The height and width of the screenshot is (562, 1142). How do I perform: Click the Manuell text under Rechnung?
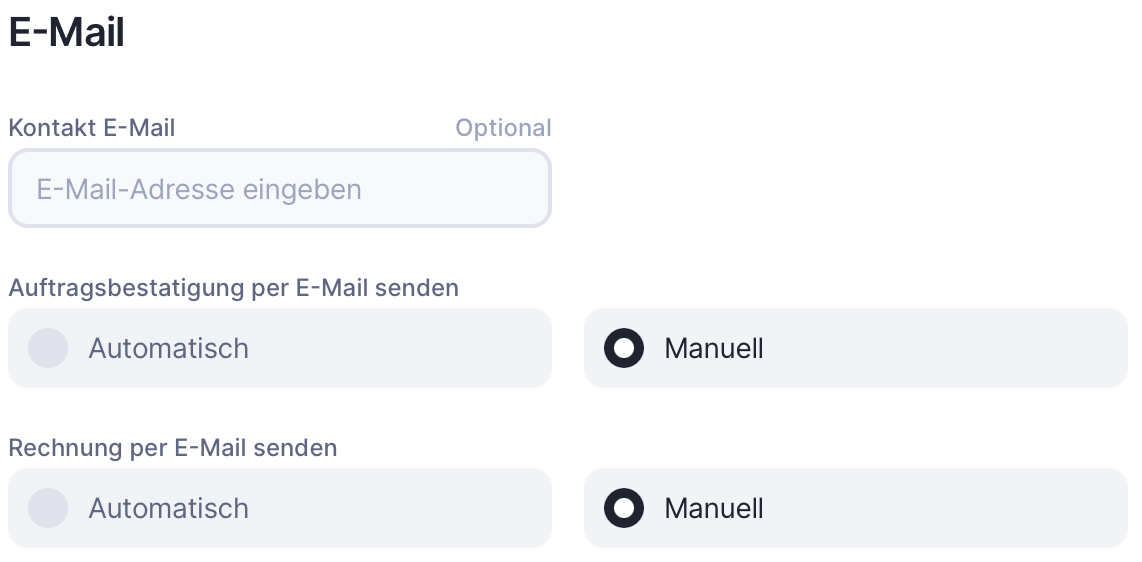coord(714,508)
